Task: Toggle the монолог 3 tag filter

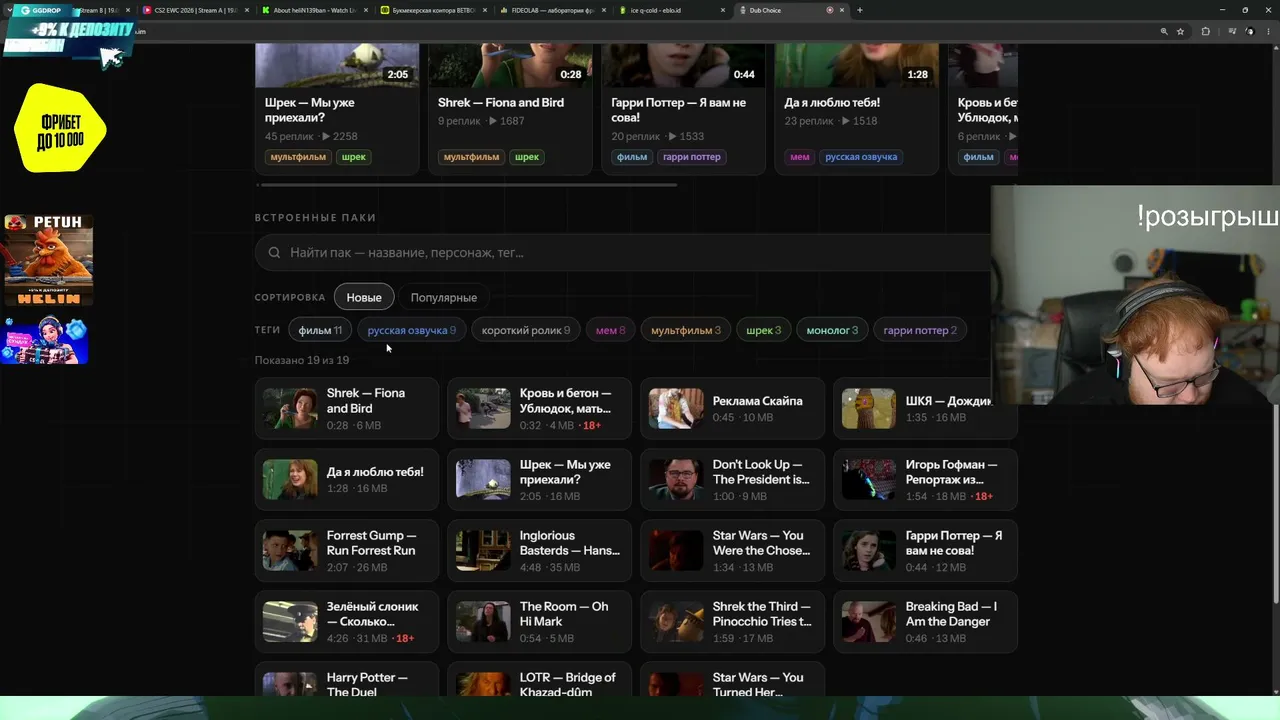Action: click(x=832, y=330)
